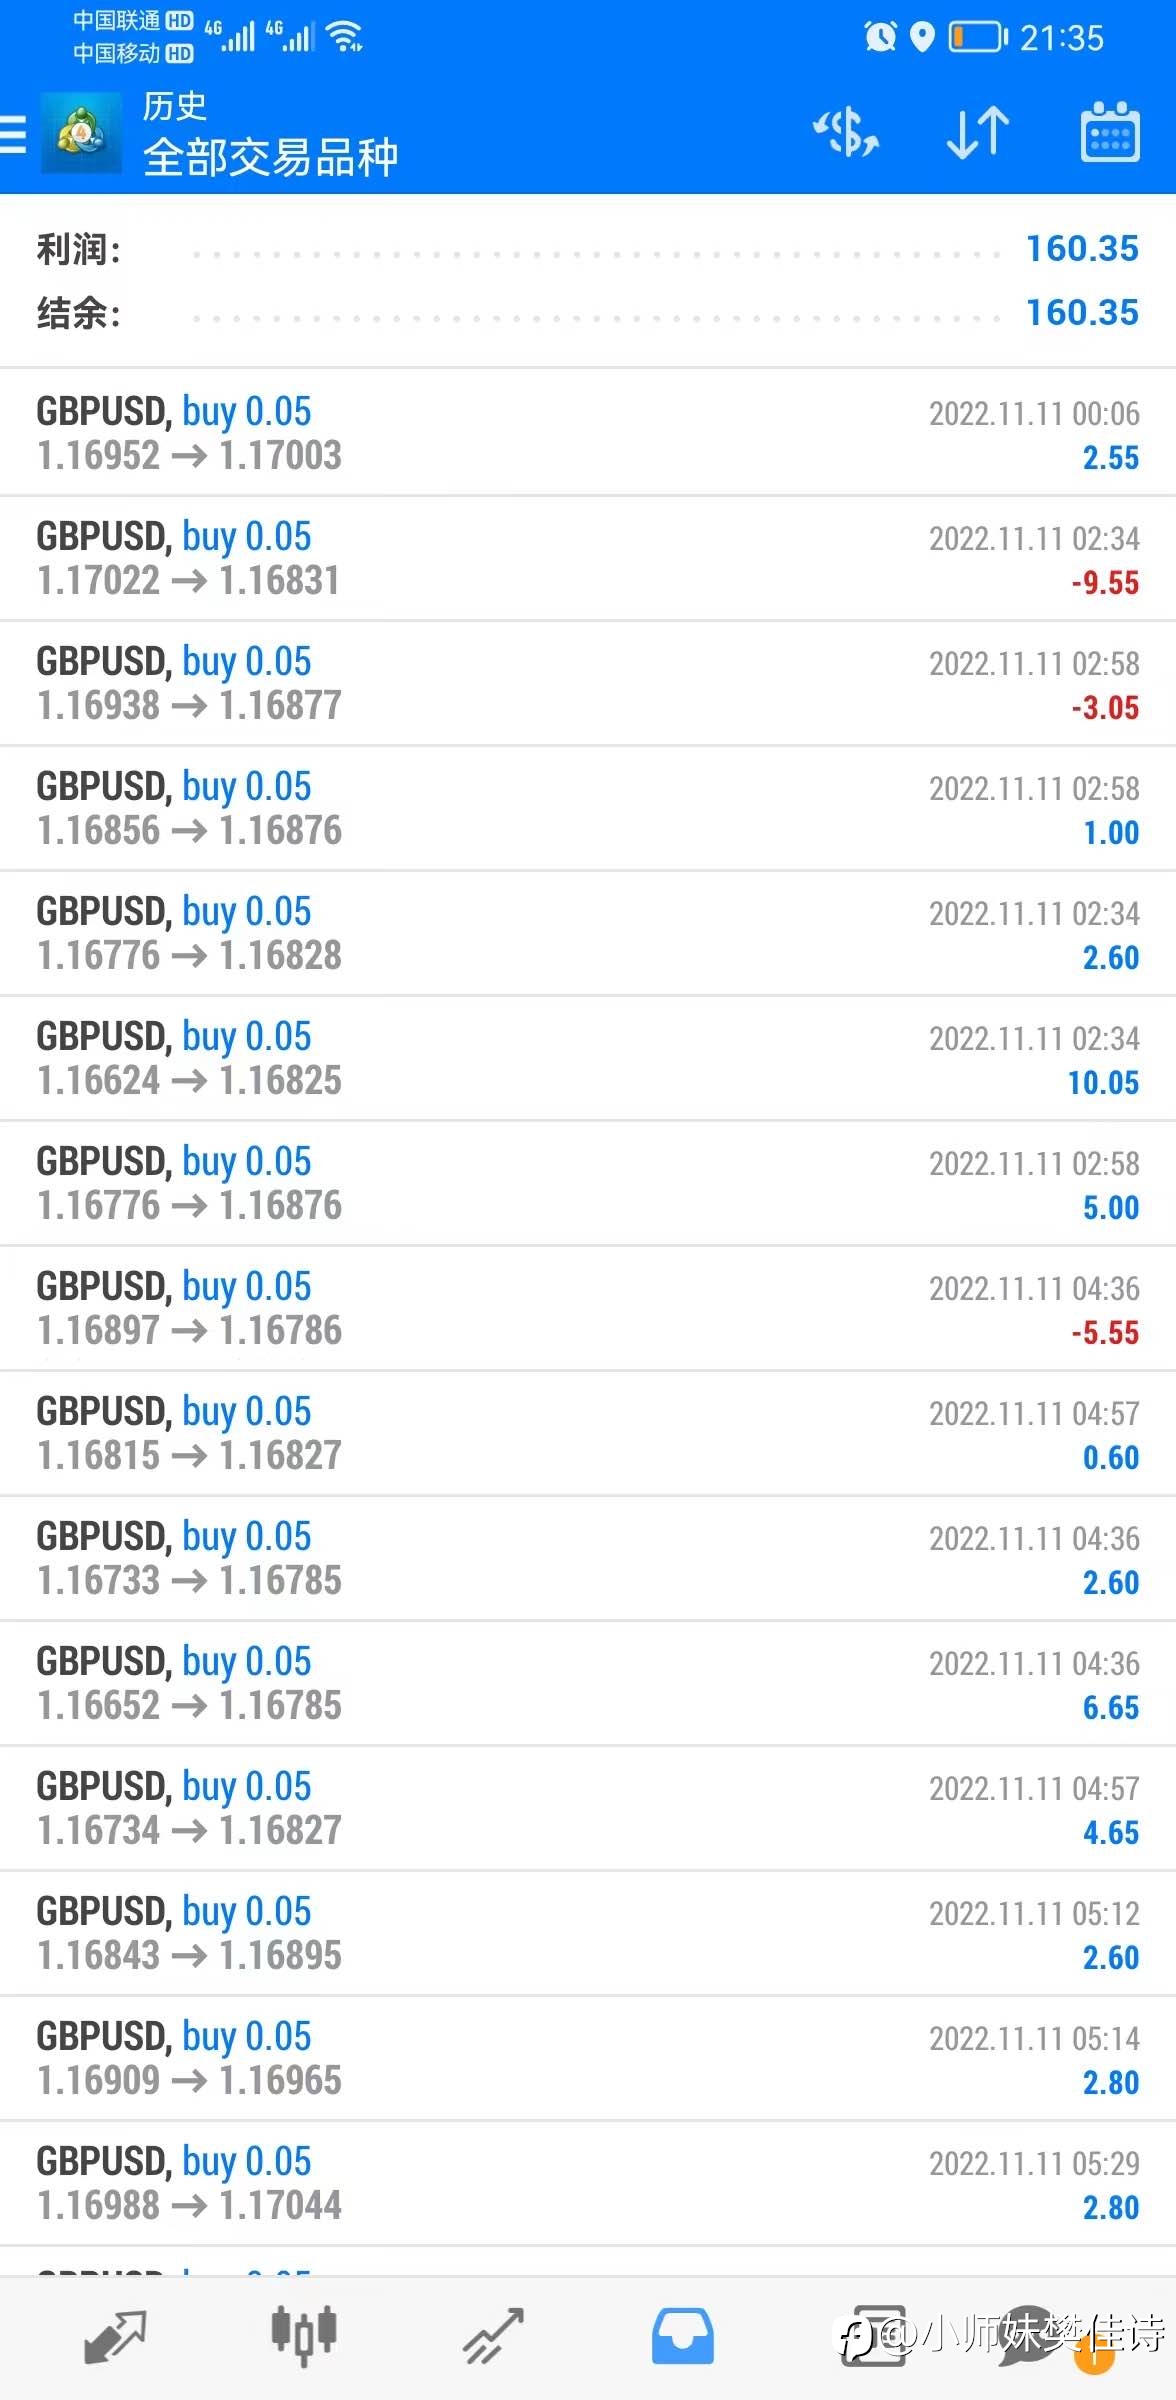This screenshot has height=2400, width=1176.
Task: Open the currency symbol filter icon
Action: [846, 133]
